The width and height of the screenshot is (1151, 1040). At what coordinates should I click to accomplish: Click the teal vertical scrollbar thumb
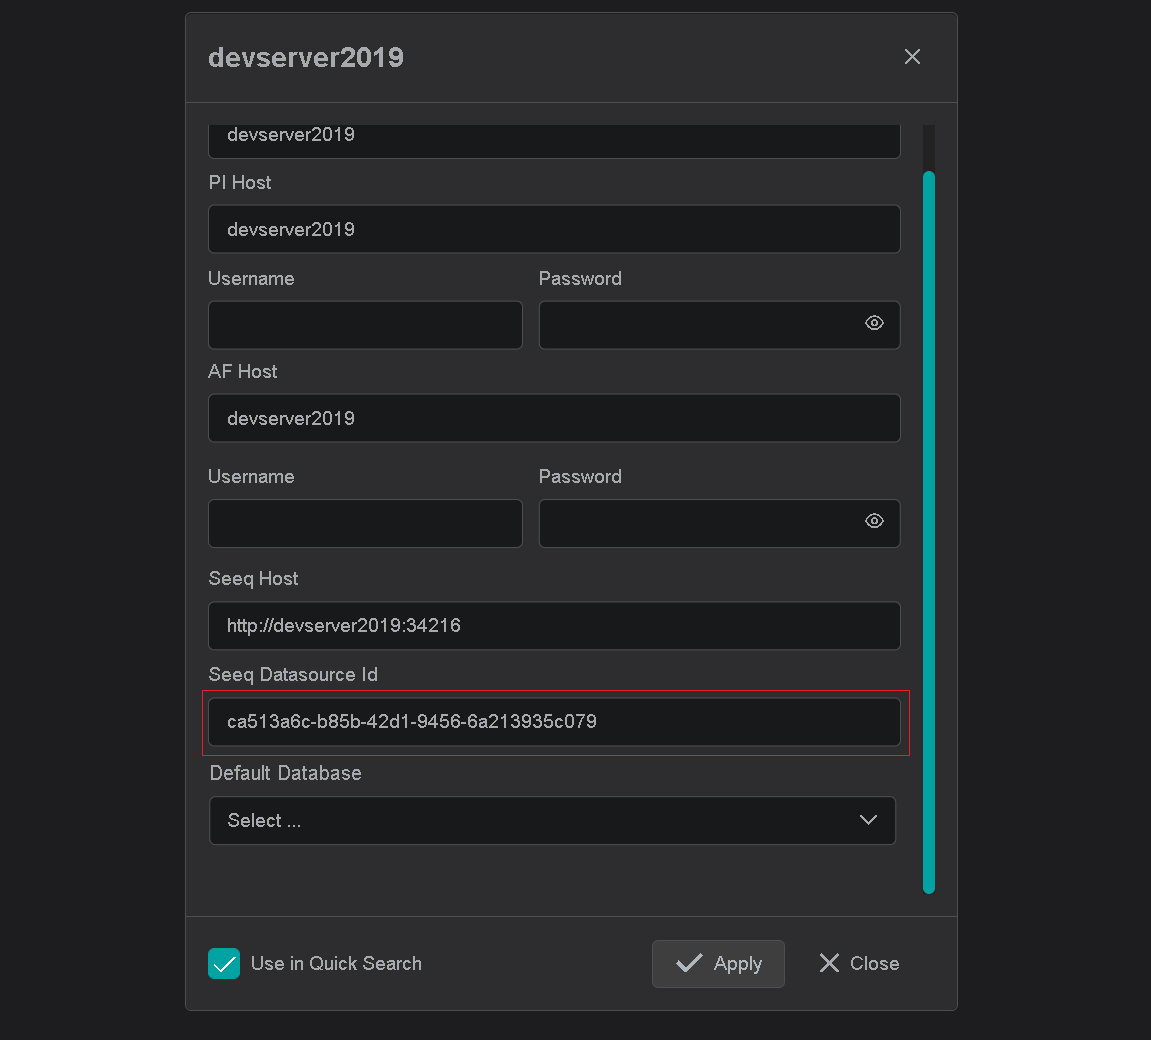[x=929, y=532]
